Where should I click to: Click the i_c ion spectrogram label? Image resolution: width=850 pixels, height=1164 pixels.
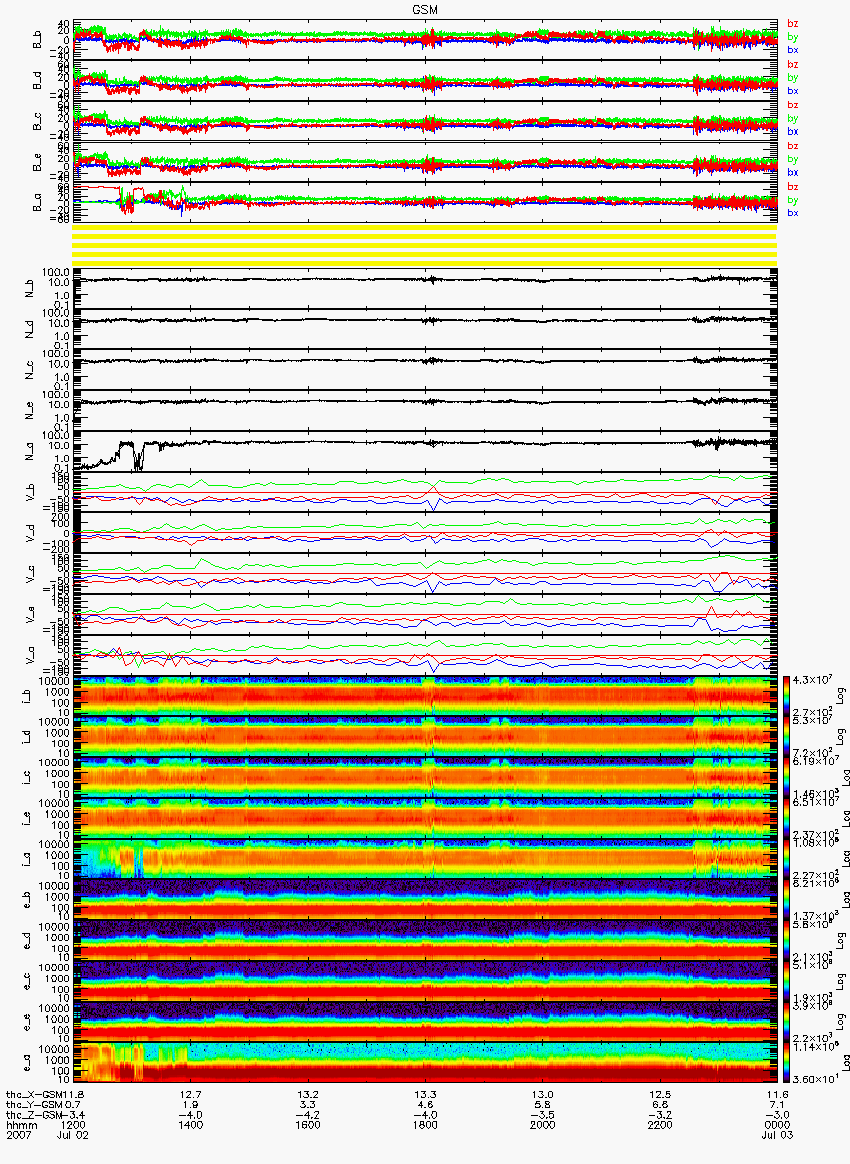coord(27,777)
